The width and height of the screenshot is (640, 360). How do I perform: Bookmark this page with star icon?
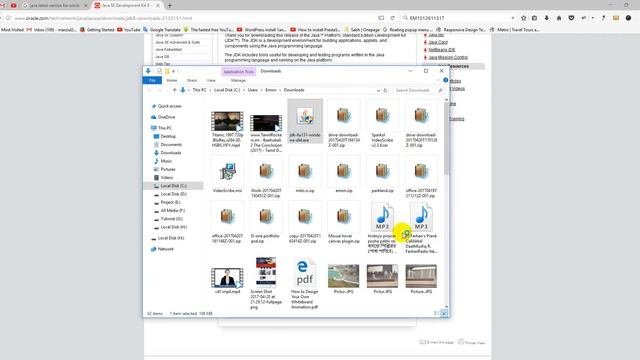tap(524, 18)
